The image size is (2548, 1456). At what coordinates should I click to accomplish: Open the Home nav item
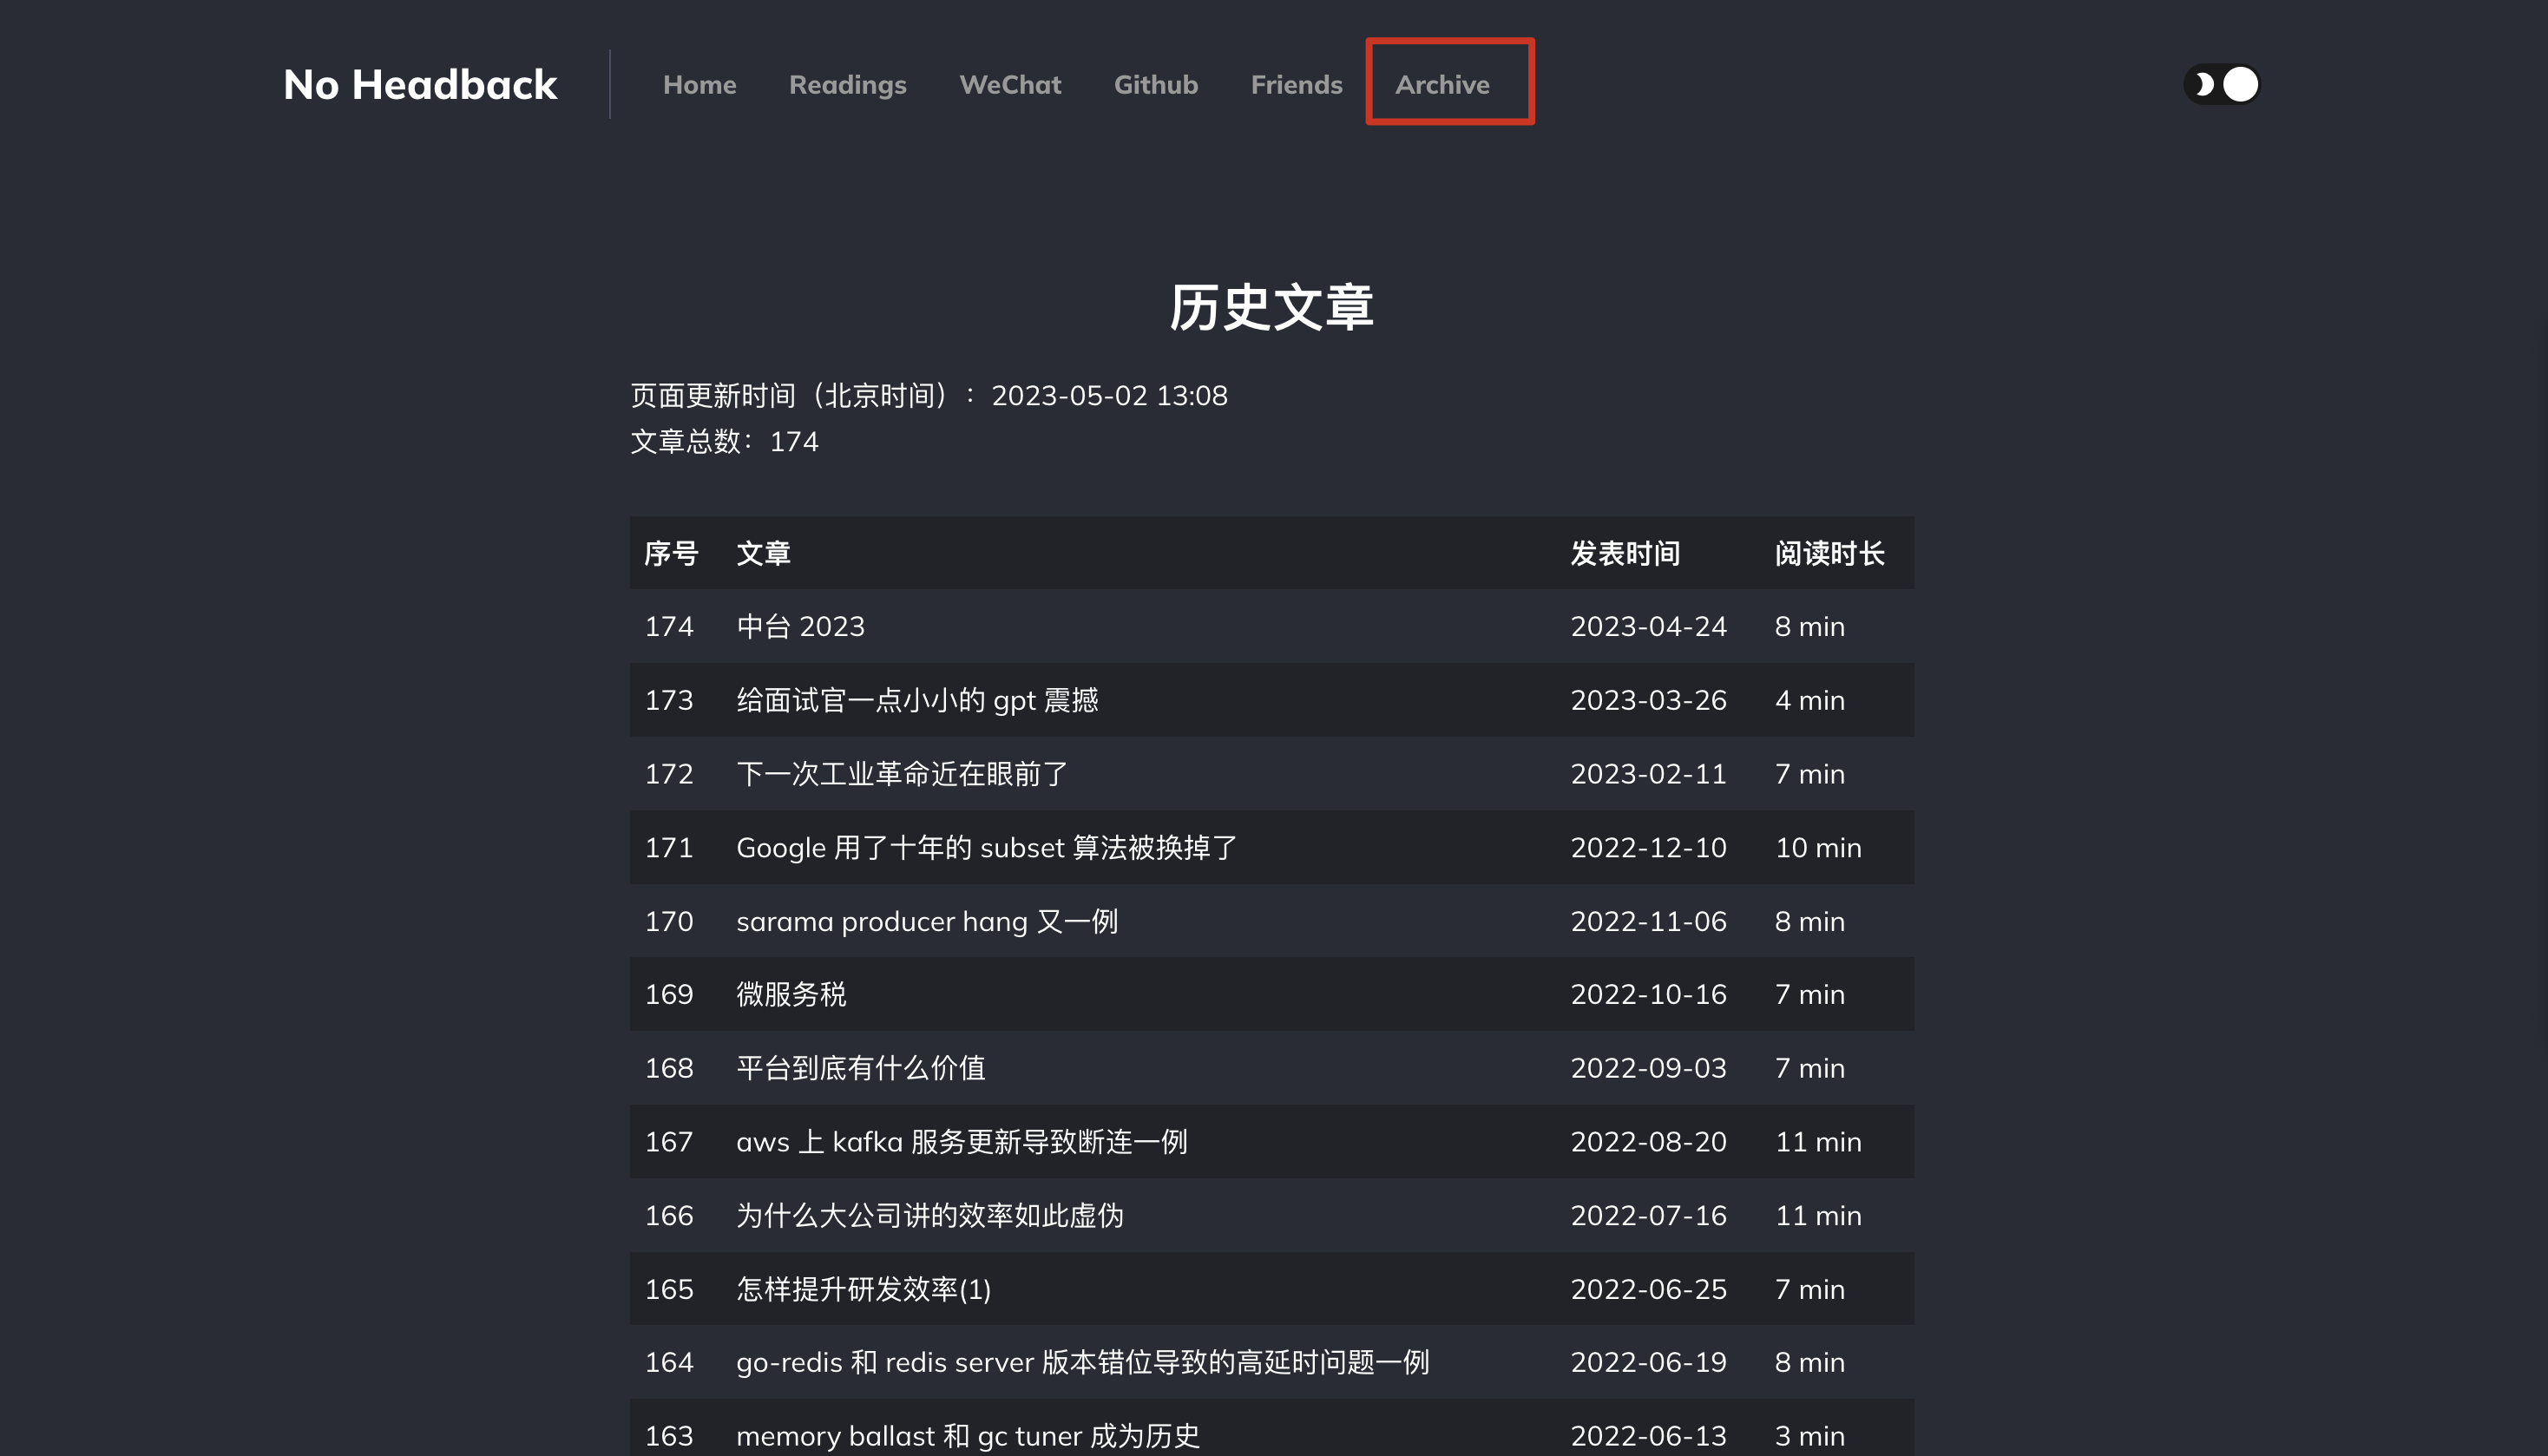699,85
